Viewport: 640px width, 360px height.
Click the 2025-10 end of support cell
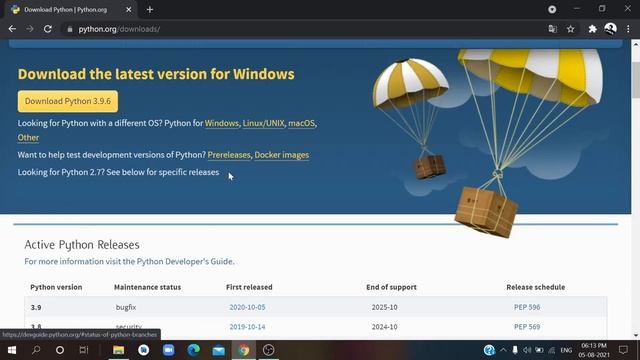tap(384, 307)
